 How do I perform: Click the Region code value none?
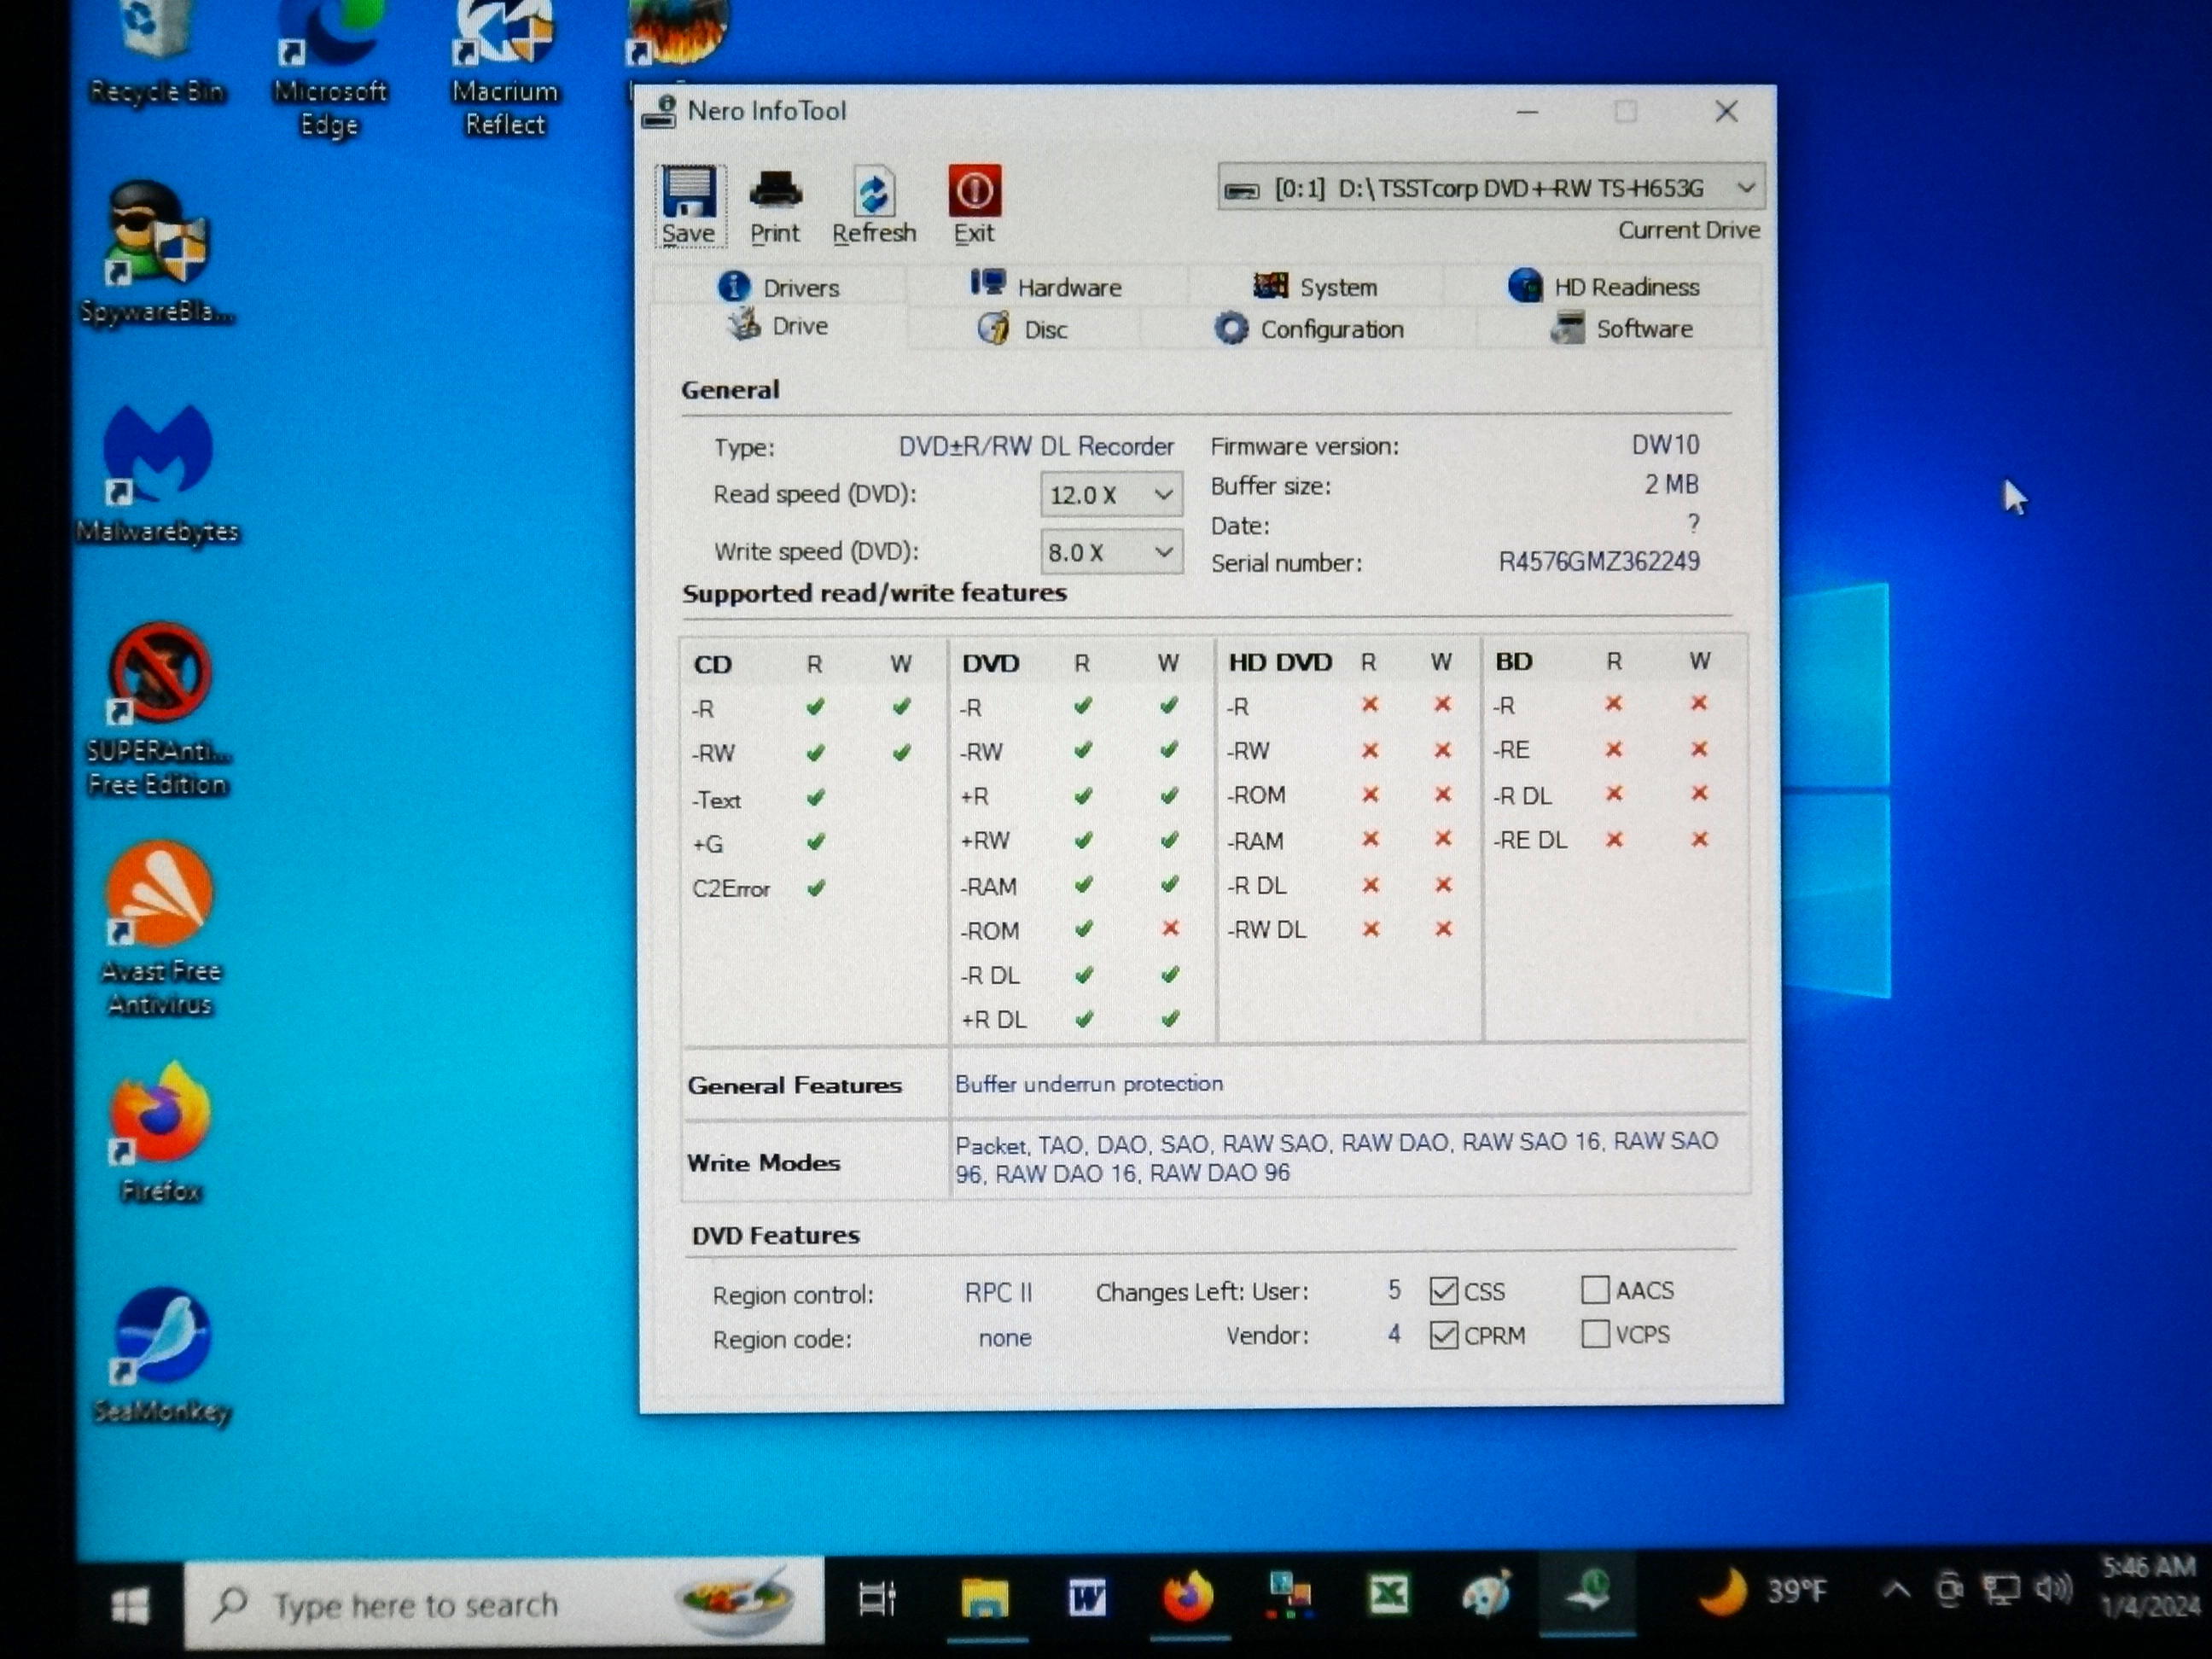[1005, 1338]
